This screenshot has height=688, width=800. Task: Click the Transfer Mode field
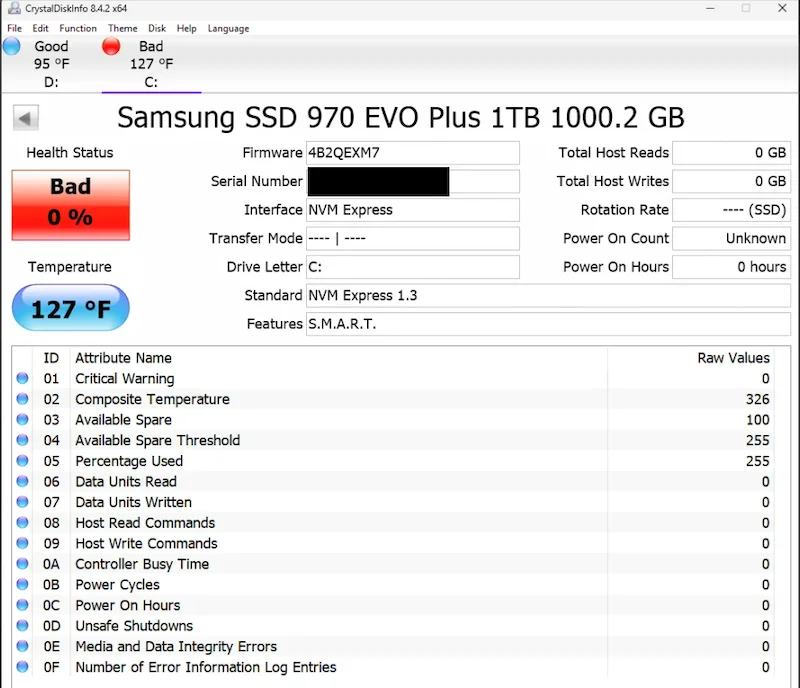(x=413, y=238)
